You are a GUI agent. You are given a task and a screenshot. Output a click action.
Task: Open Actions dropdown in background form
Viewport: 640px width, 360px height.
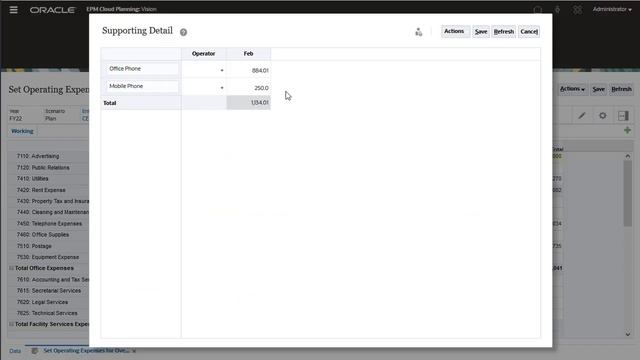click(x=572, y=89)
